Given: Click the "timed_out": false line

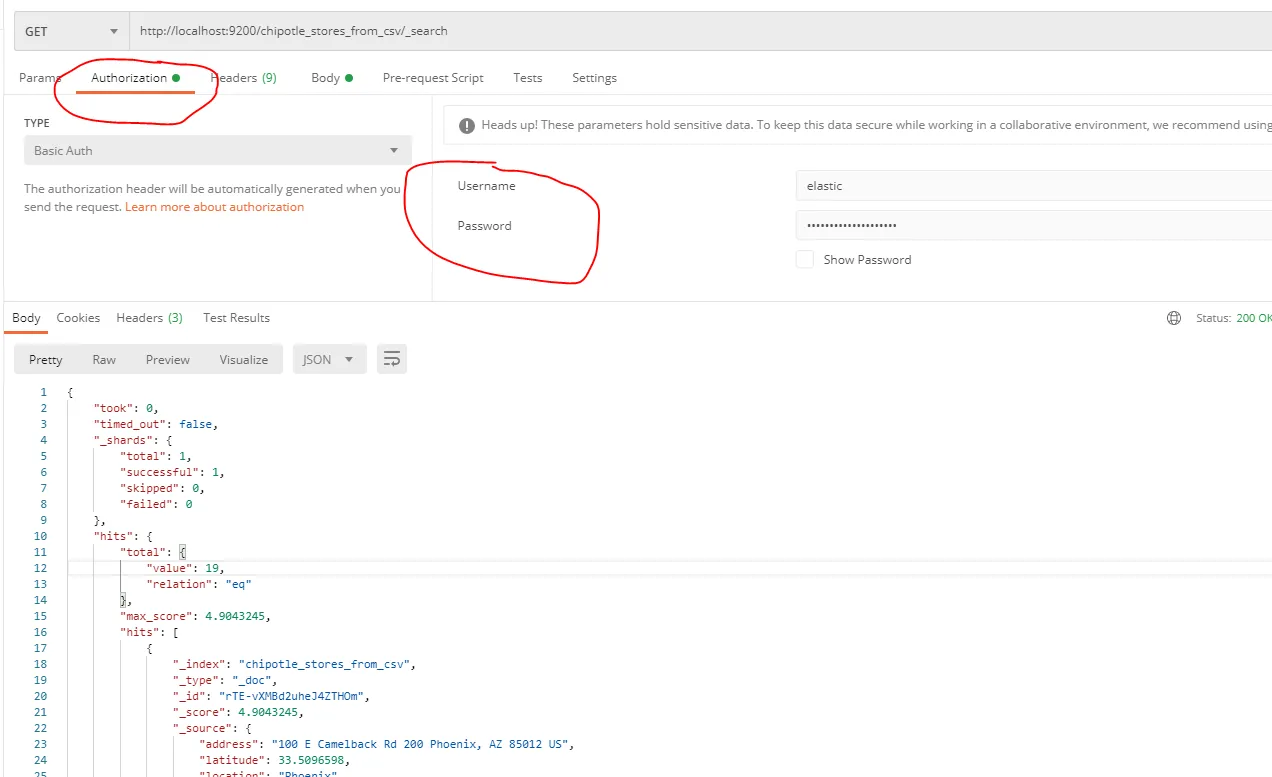Looking at the screenshot, I should [x=156, y=424].
